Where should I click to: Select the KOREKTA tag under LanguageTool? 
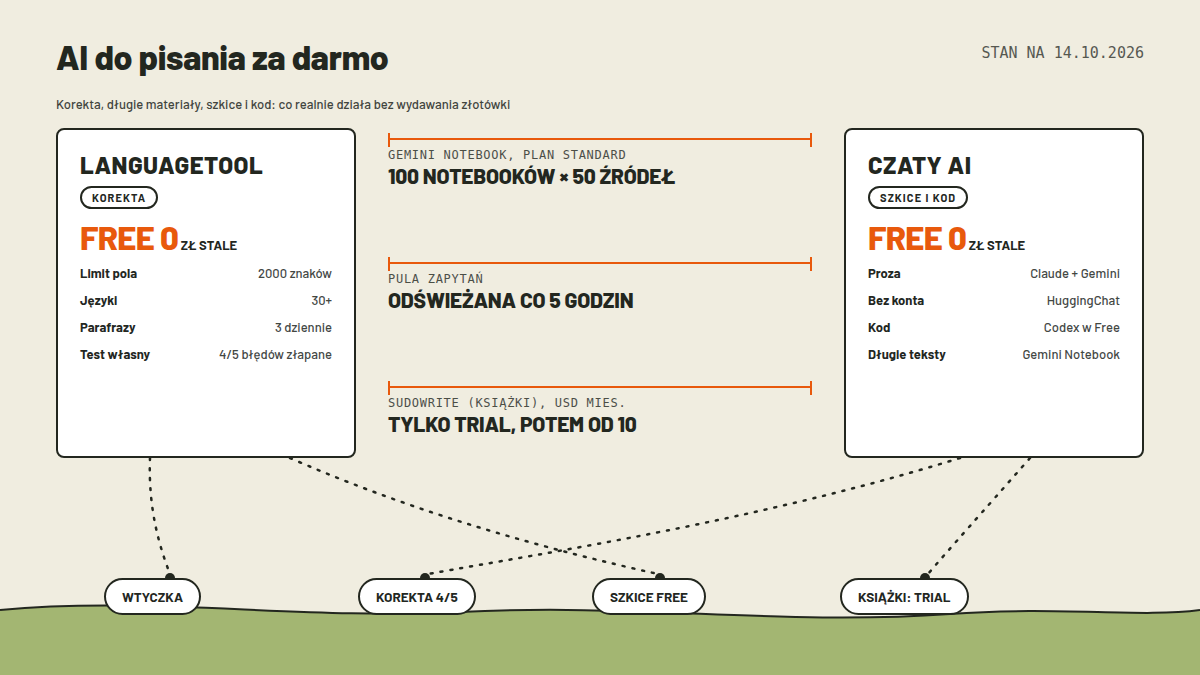point(119,198)
